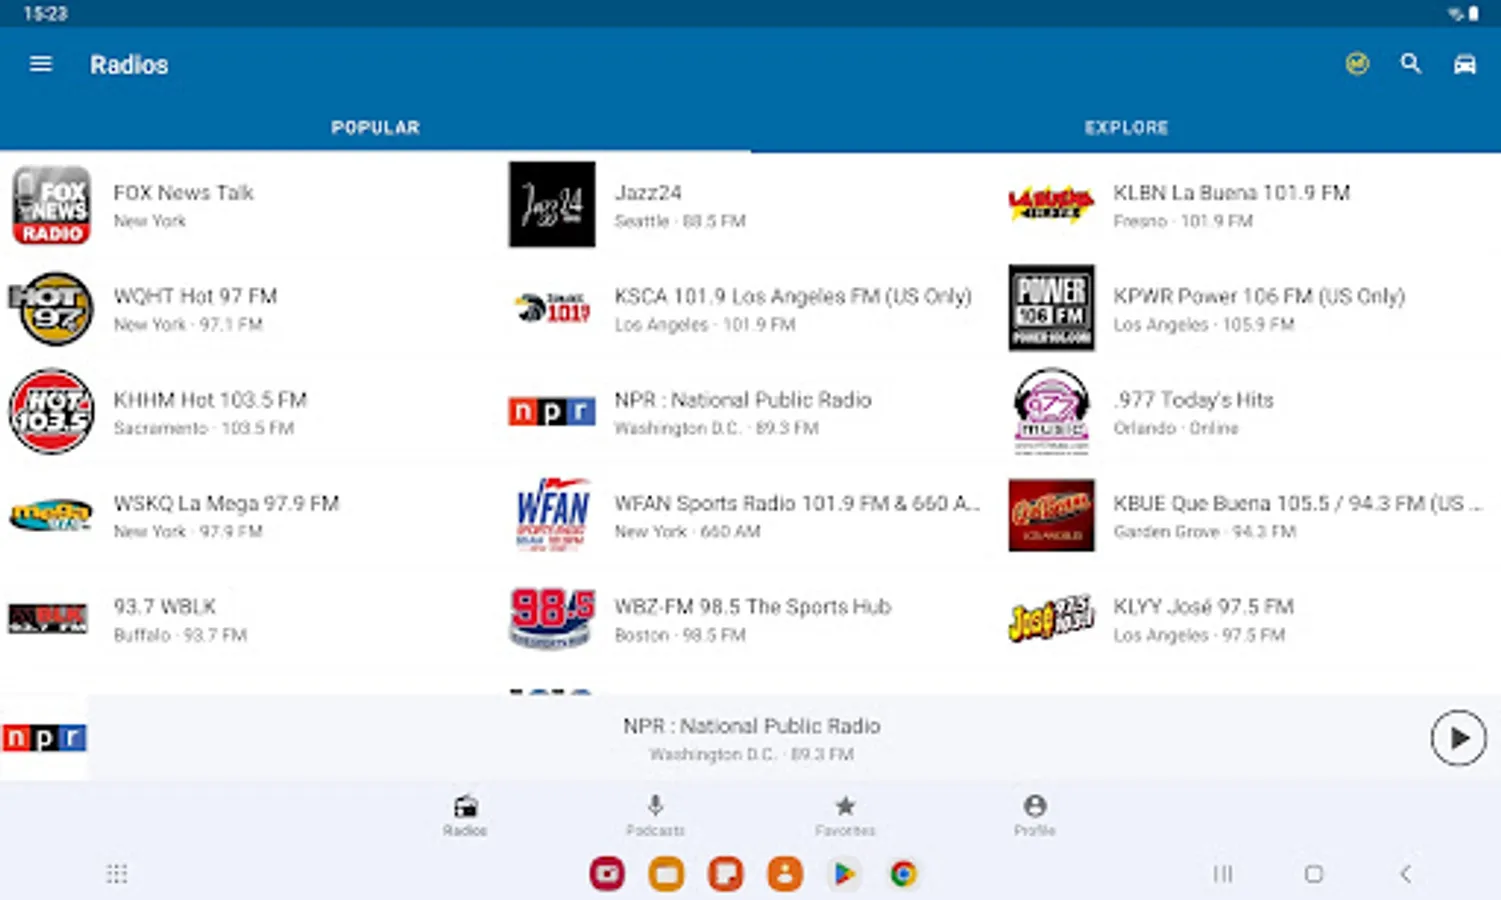The height and width of the screenshot is (900, 1501).
Task: Tap the La Buena 101.9 station logo
Action: 1051,205
